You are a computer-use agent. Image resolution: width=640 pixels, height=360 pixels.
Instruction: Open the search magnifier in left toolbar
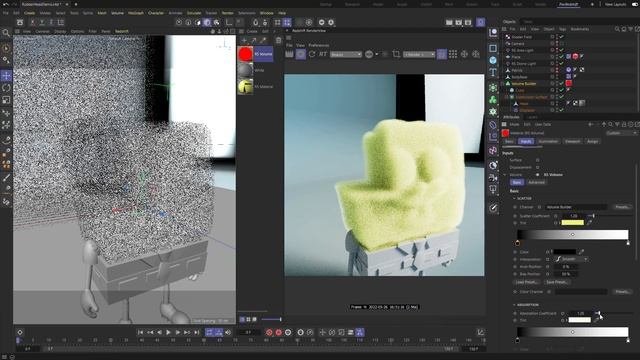click(x=6, y=33)
